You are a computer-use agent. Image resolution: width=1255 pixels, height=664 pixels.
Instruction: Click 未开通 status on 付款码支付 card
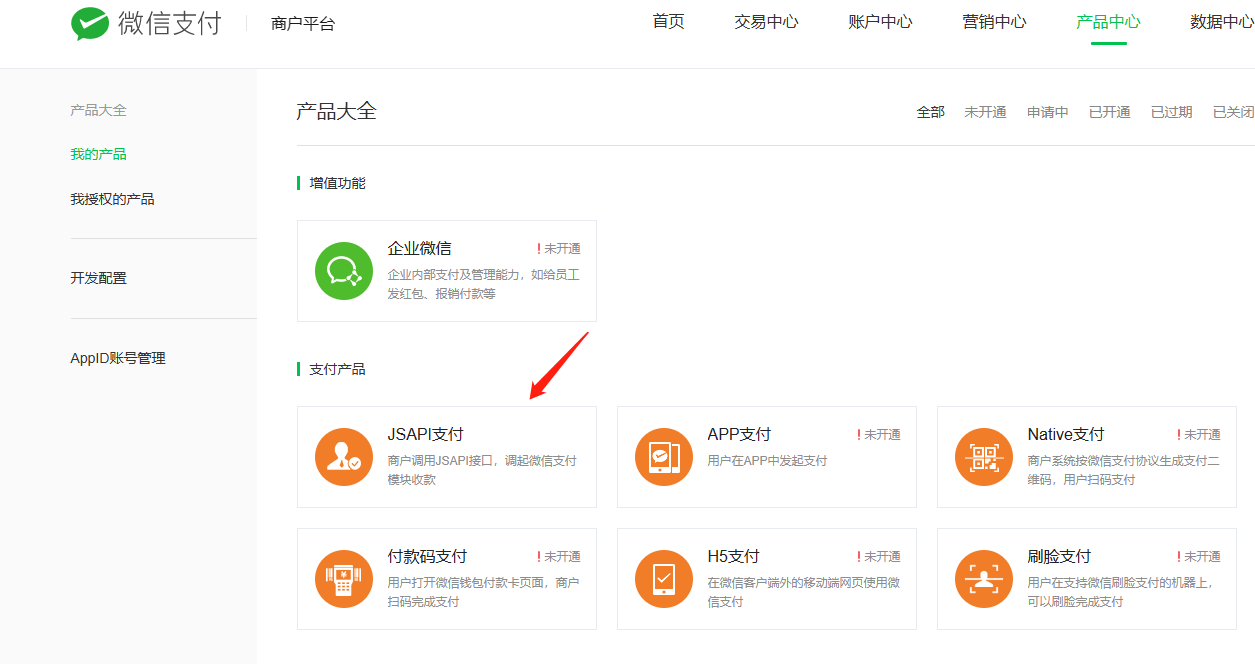[559, 557]
